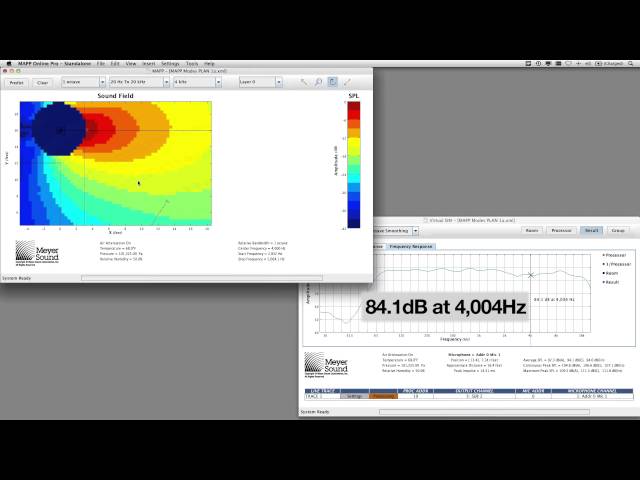Viewport: 640px width, 480px height.
Task: Click the Result button in Virtual SIM
Action: coord(591,231)
